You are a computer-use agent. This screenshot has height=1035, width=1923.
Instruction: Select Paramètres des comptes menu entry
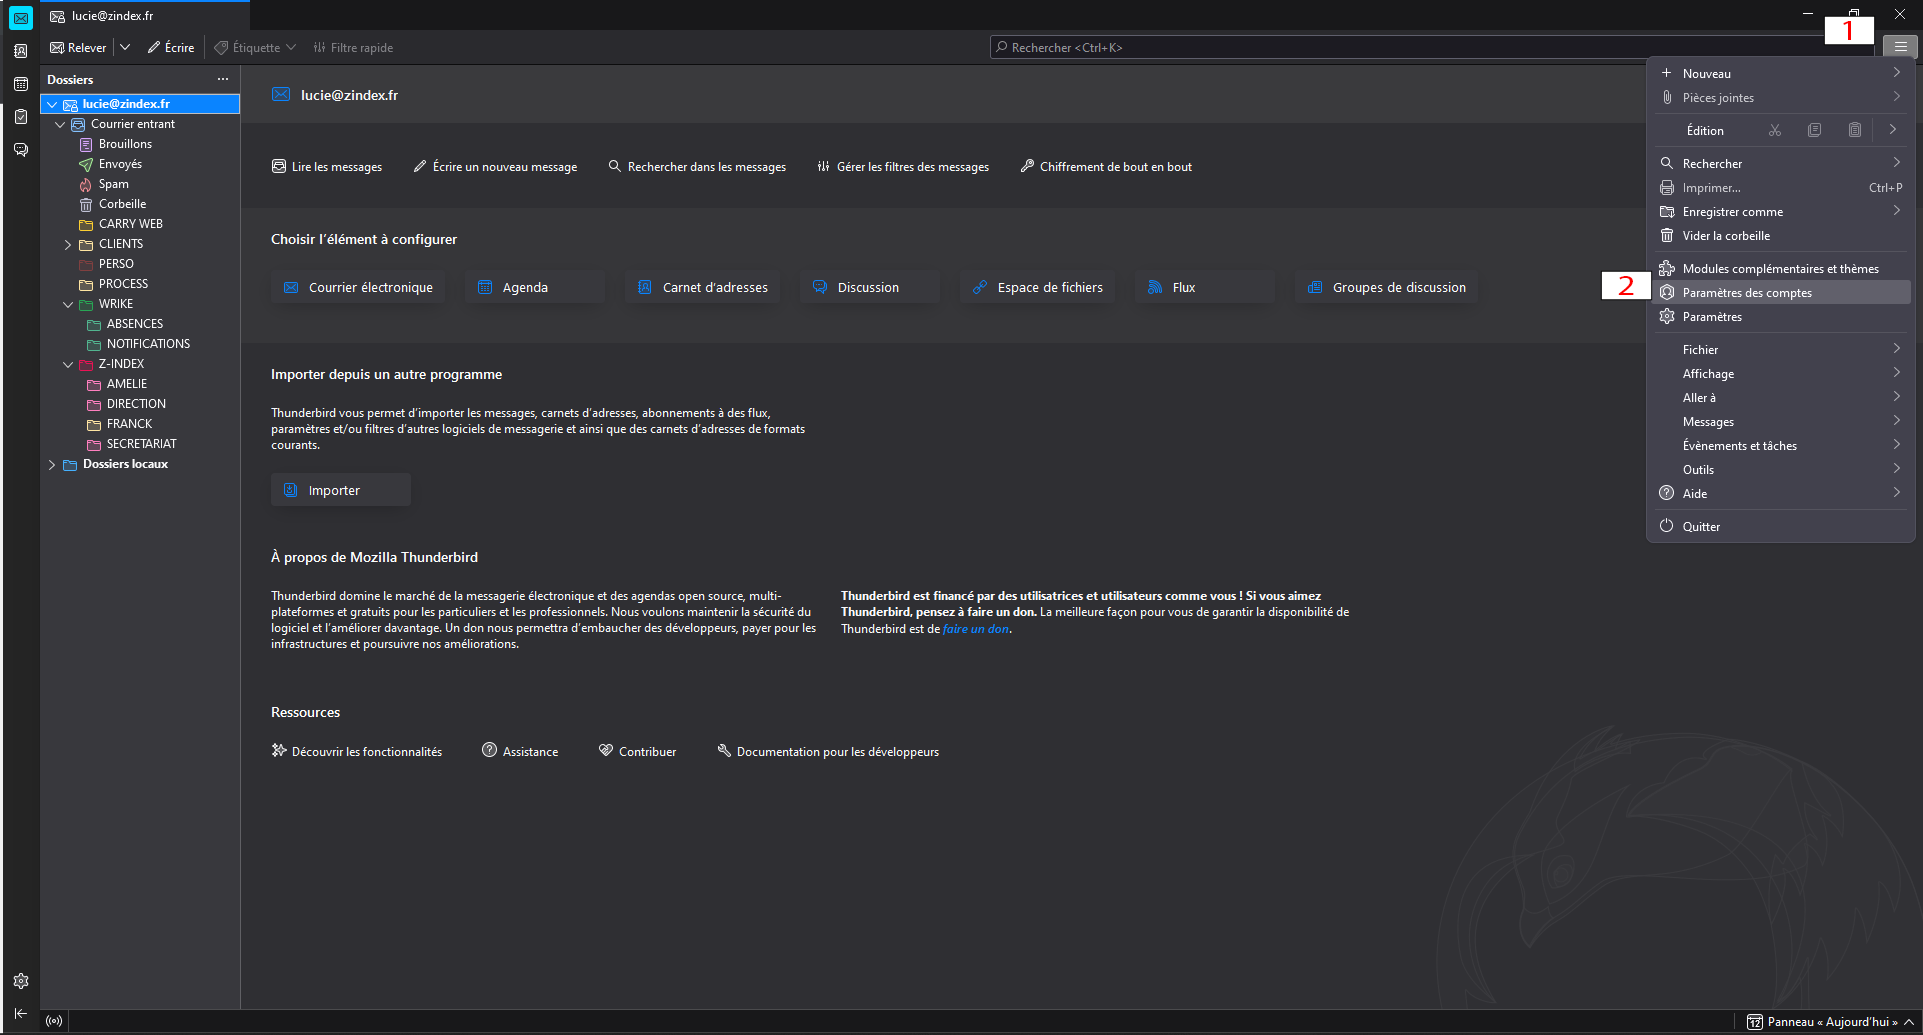tap(1781, 292)
